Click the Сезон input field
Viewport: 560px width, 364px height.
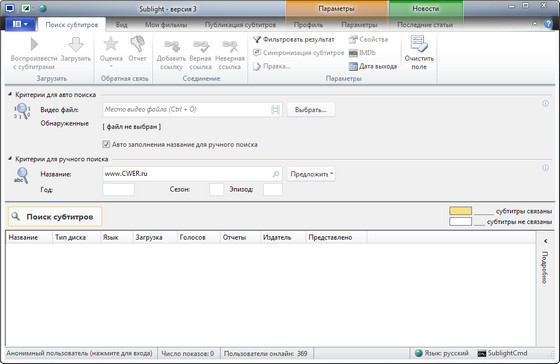[x=216, y=189]
